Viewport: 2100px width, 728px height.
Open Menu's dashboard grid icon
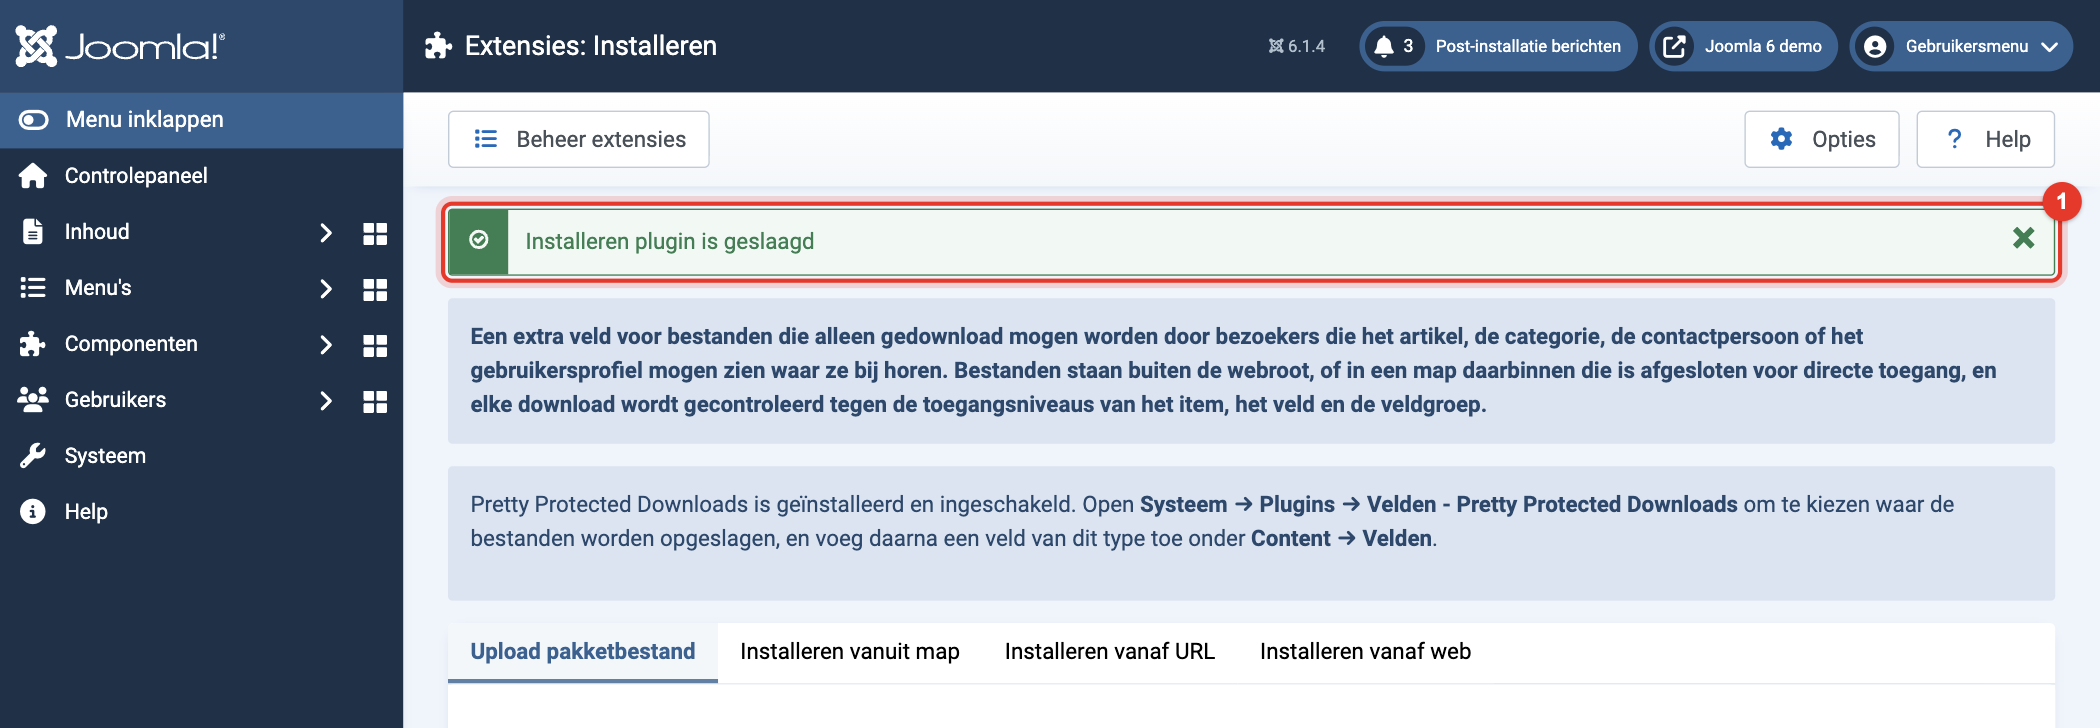point(375,290)
